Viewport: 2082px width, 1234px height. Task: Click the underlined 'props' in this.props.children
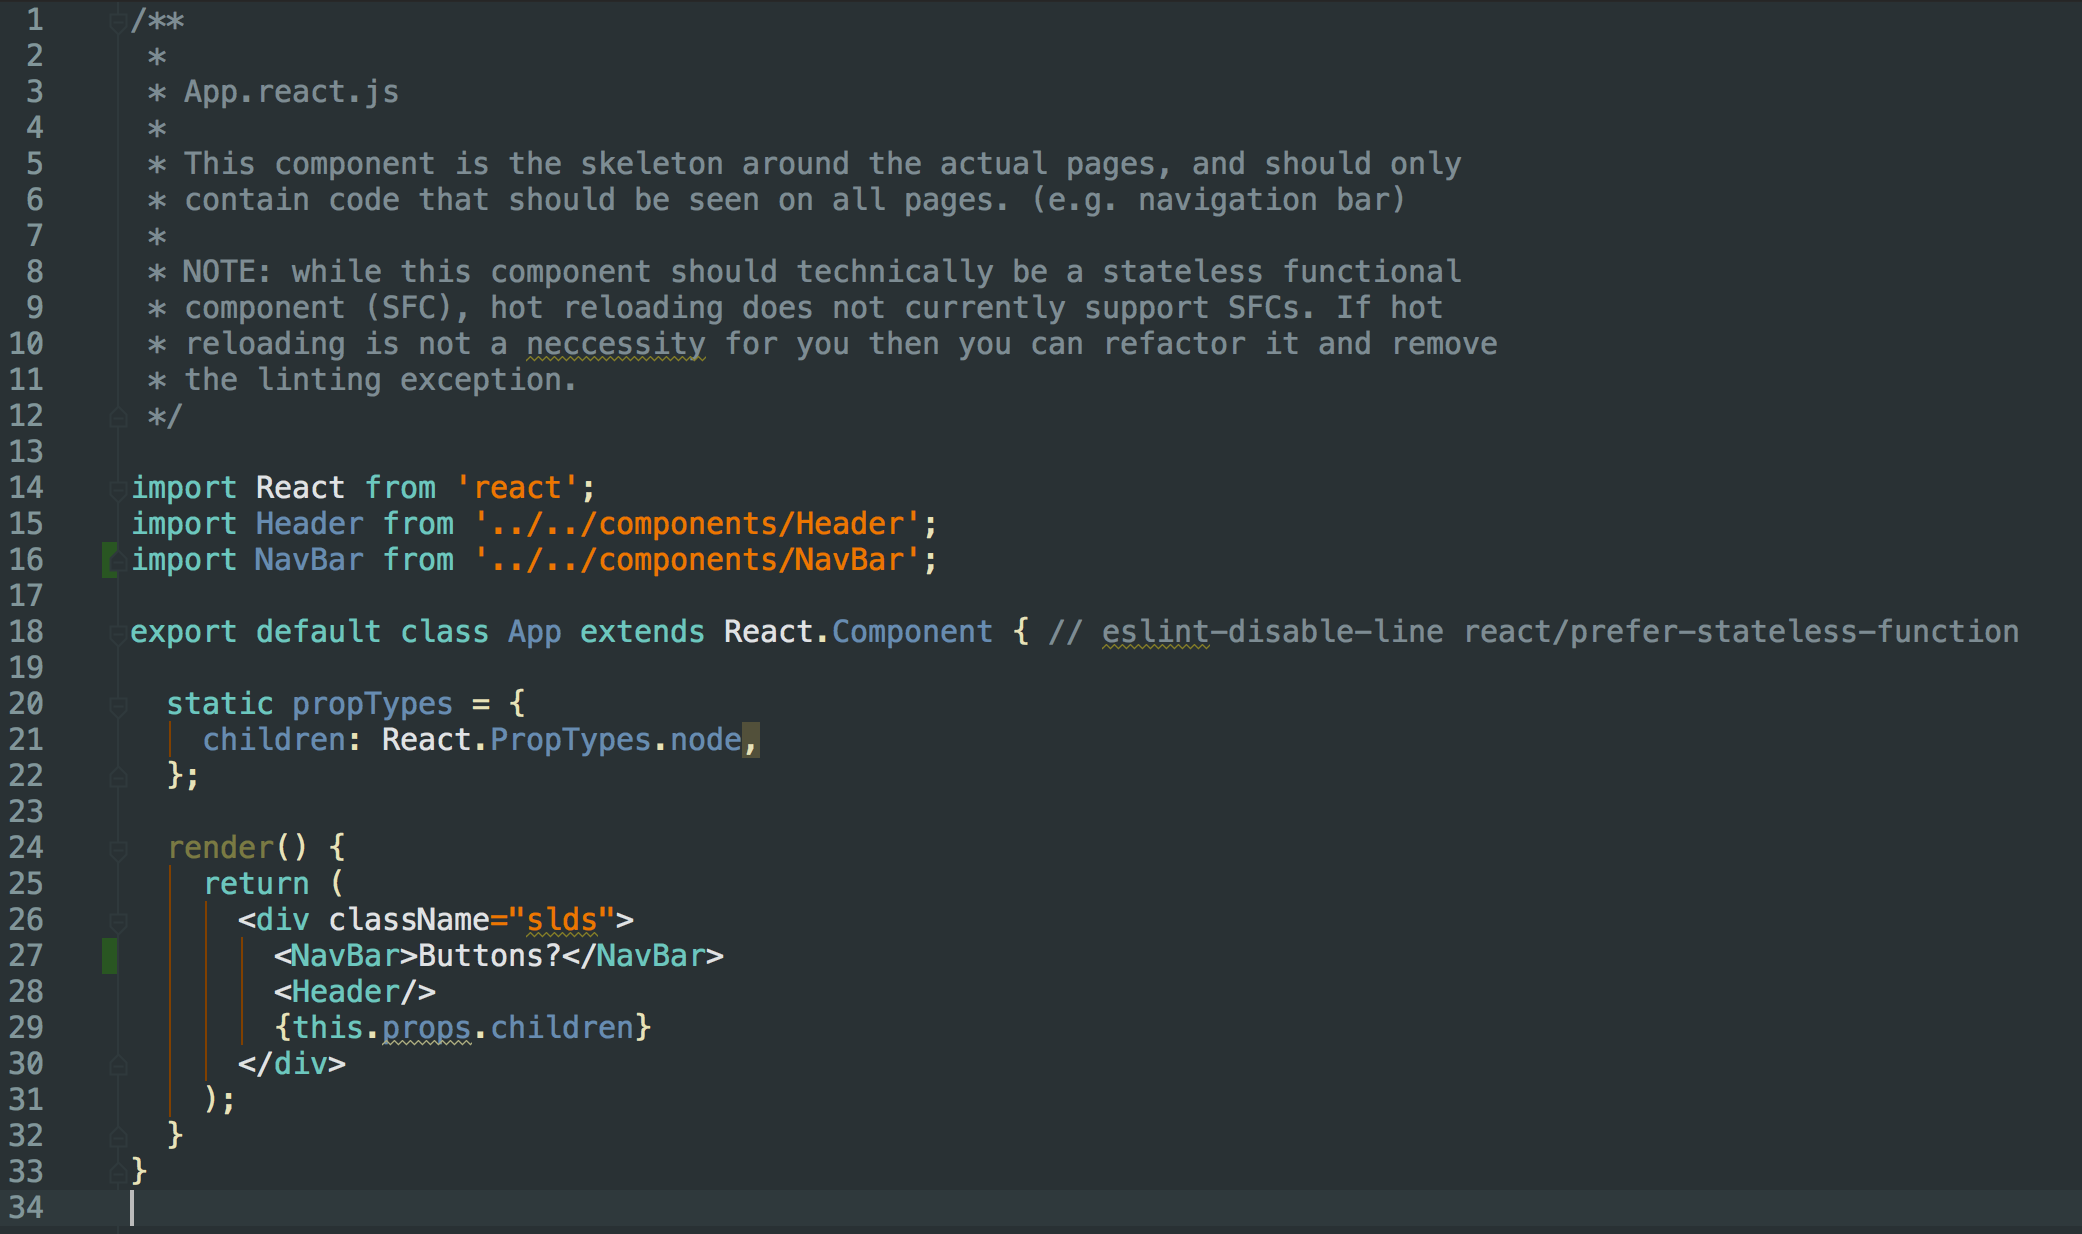tap(426, 1028)
